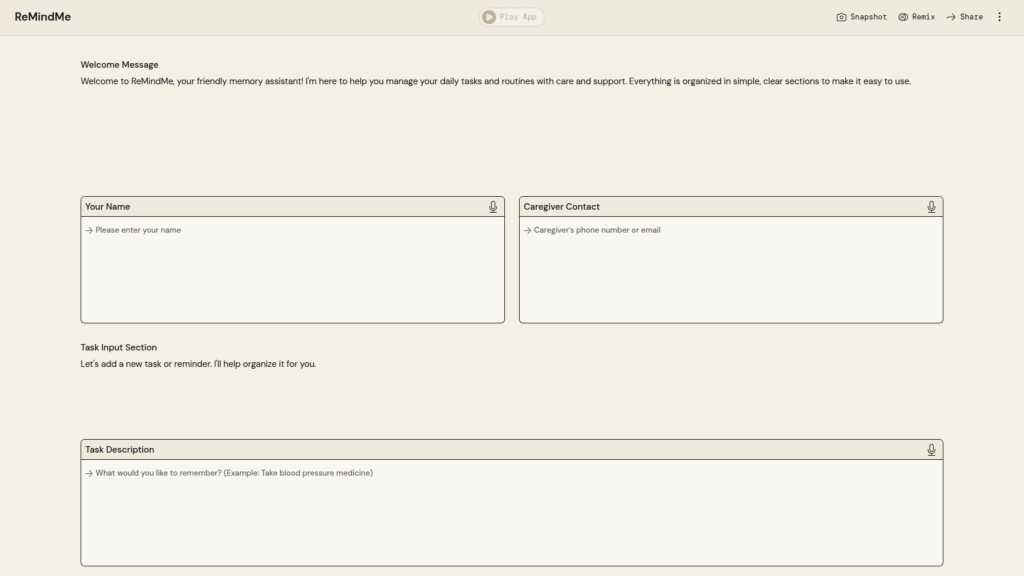
Task: Click the 'Task Description' header label
Action: pos(120,450)
